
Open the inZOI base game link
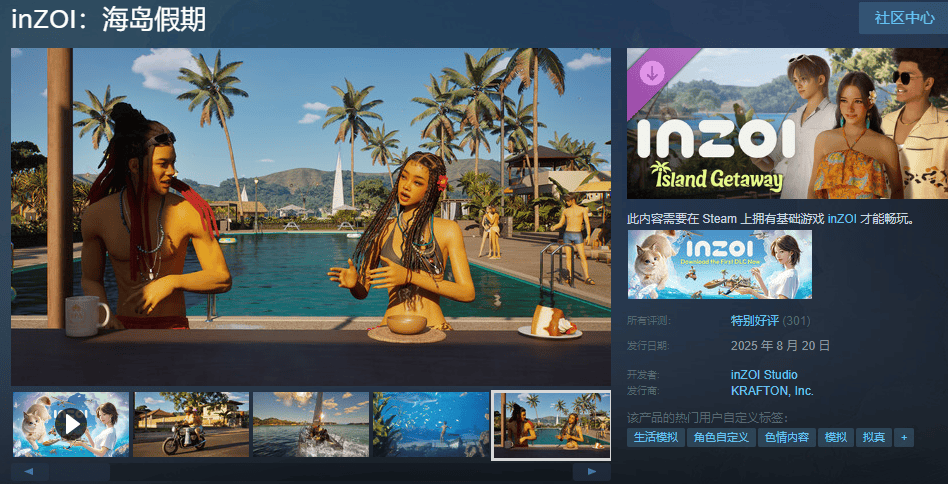click(x=842, y=219)
